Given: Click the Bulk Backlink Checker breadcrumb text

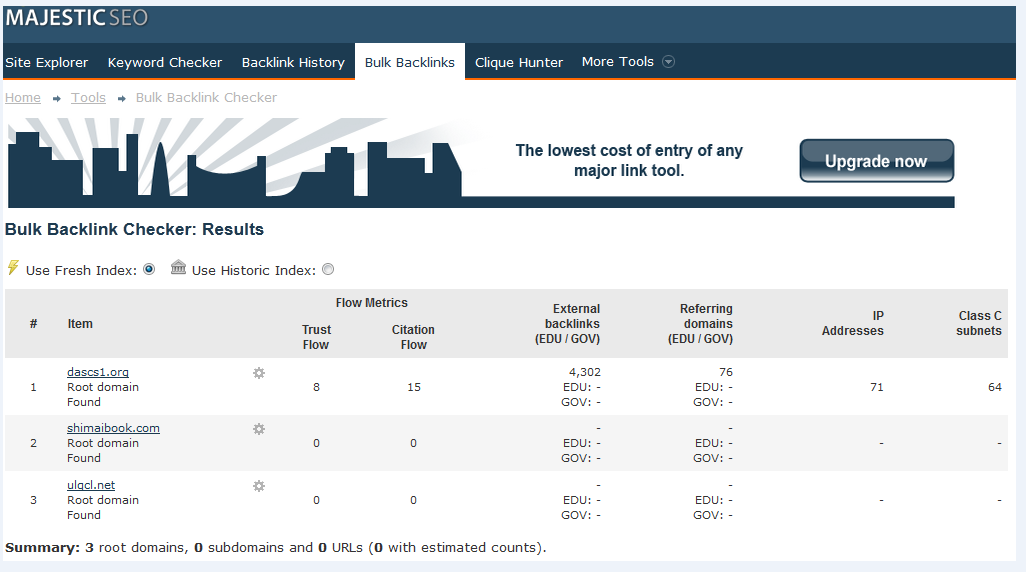Looking at the screenshot, I should coord(206,98).
